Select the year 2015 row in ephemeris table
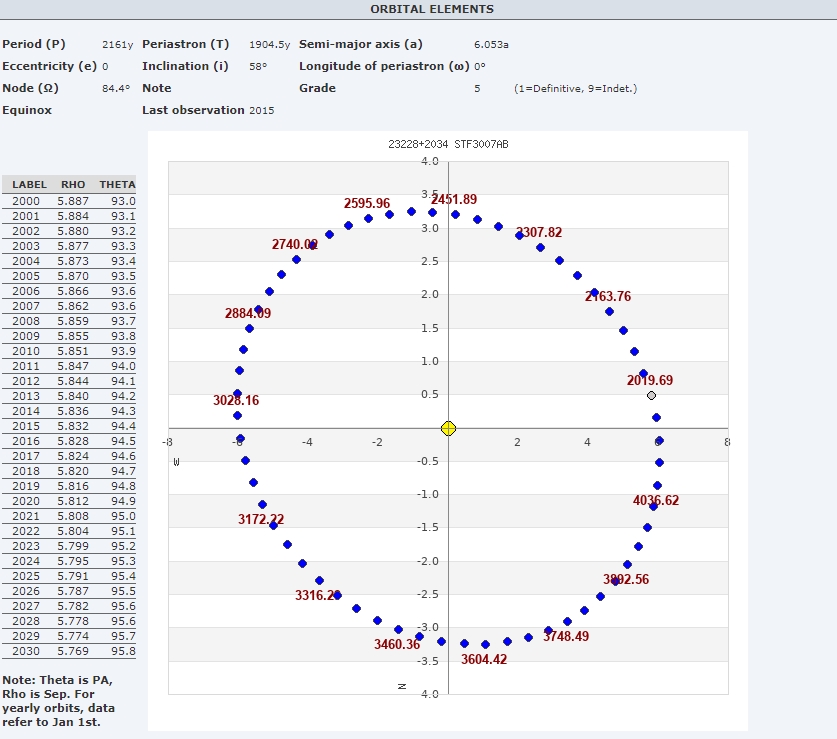The width and height of the screenshot is (837, 739). point(70,426)
